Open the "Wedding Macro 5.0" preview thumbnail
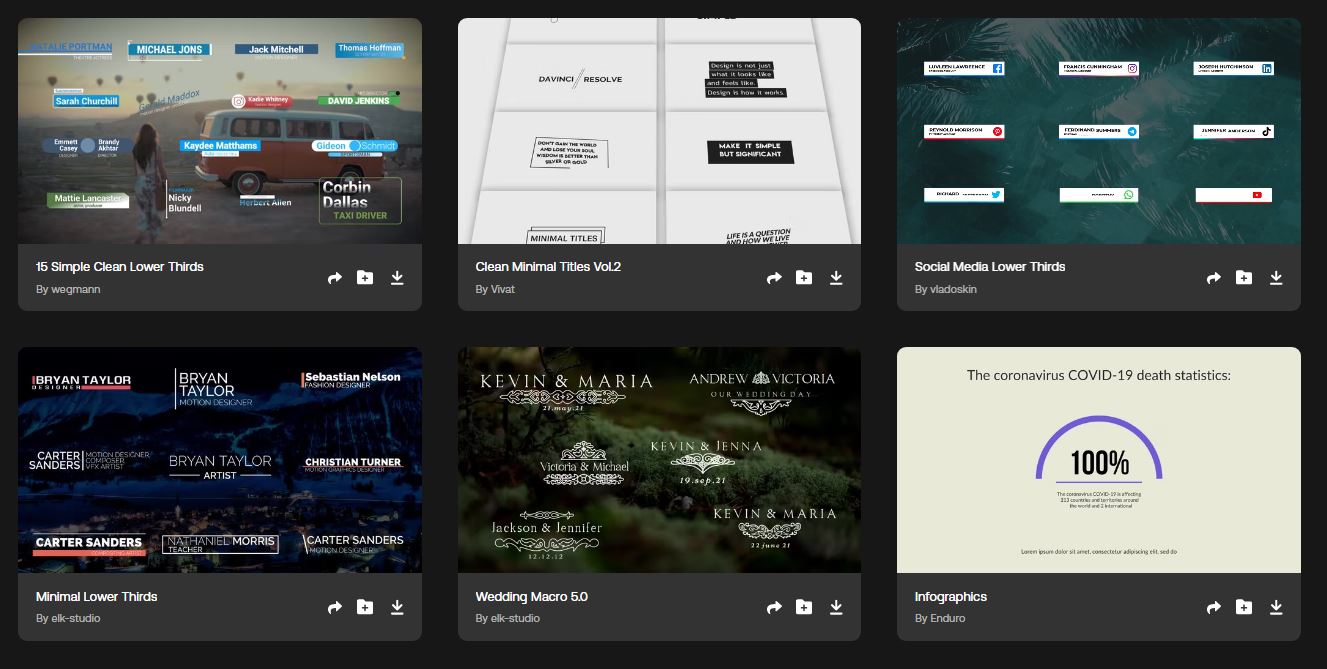 (x=659, y=460)
